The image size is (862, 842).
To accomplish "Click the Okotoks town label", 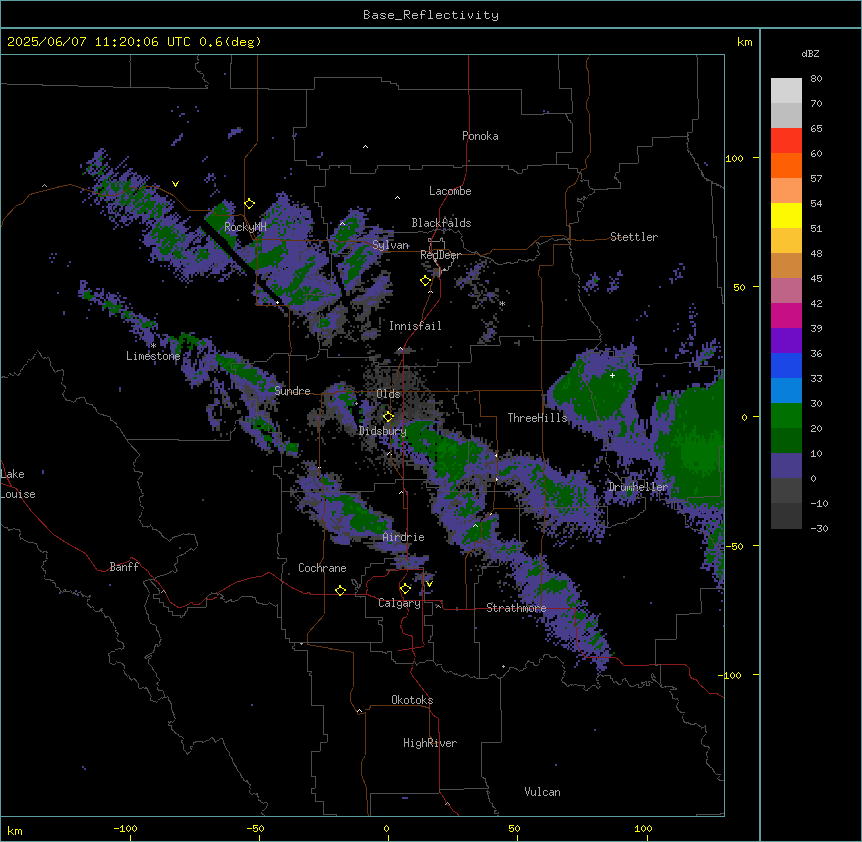I will (412, 700).
